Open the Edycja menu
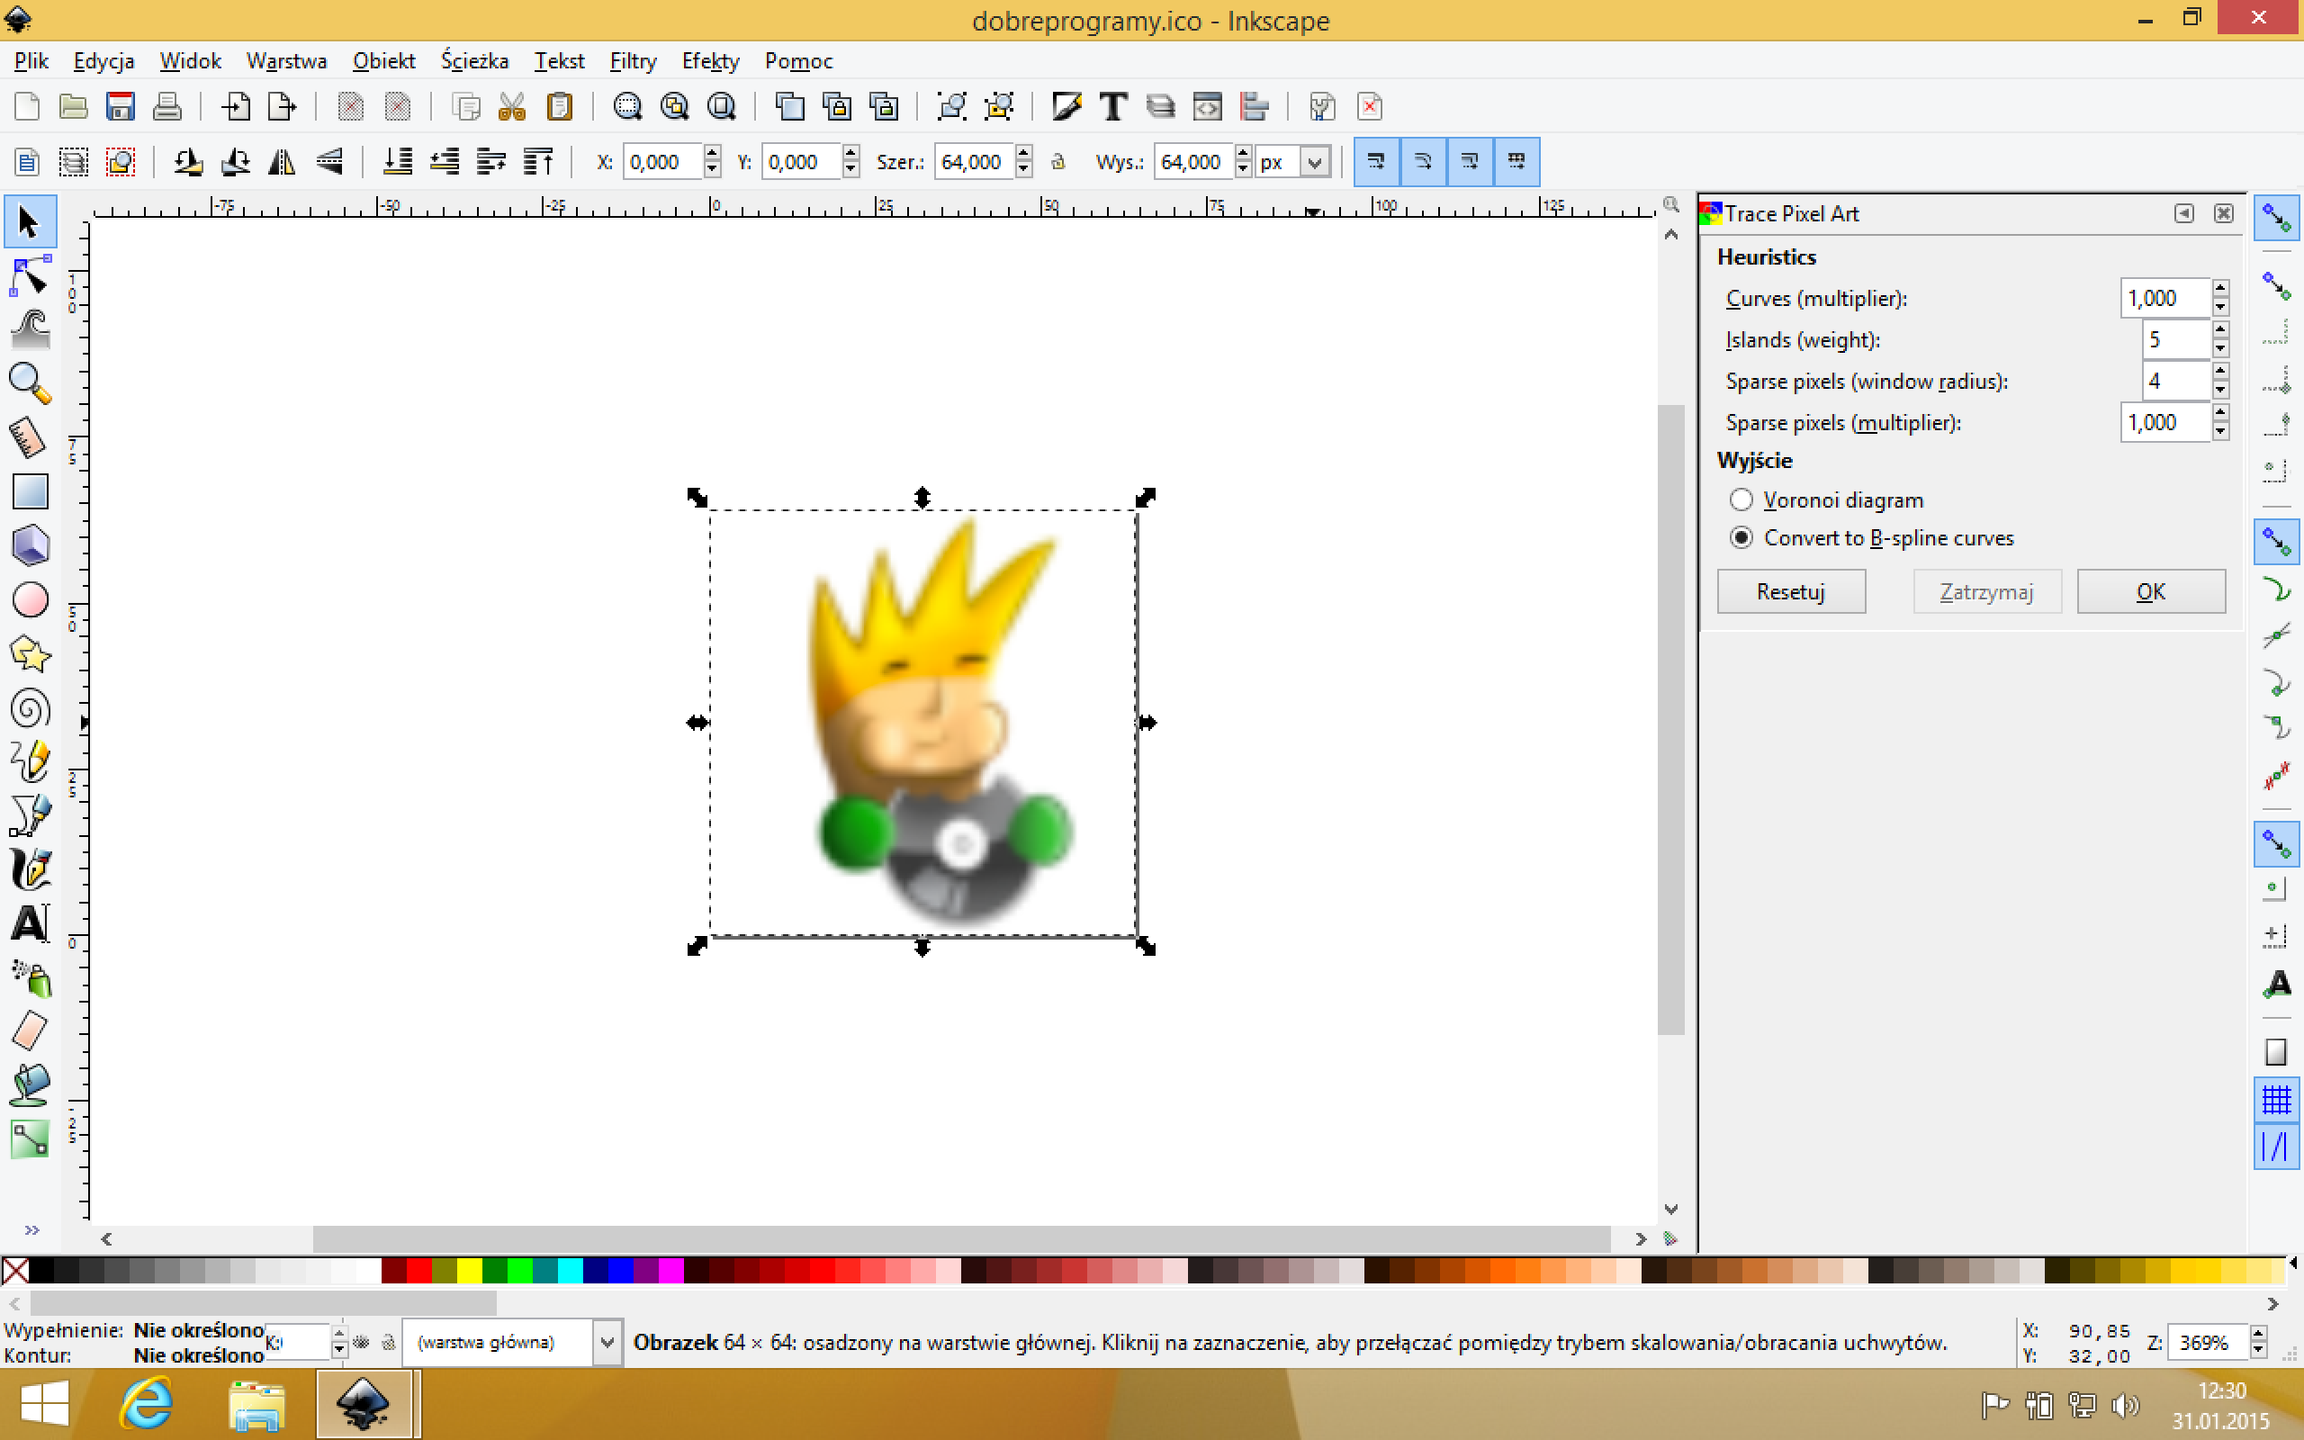 pos(104,61)
